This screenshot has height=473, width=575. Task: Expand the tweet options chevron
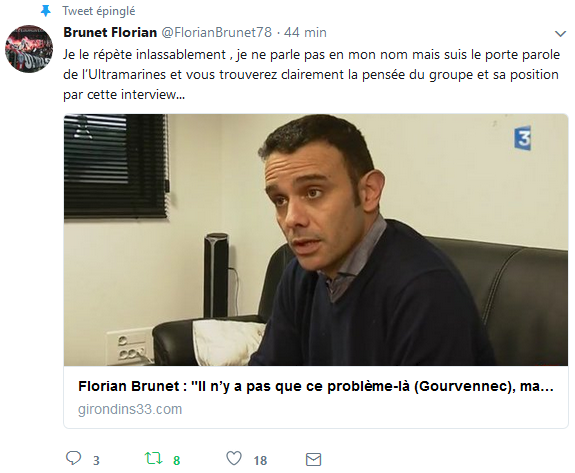[x=560, y=34]
